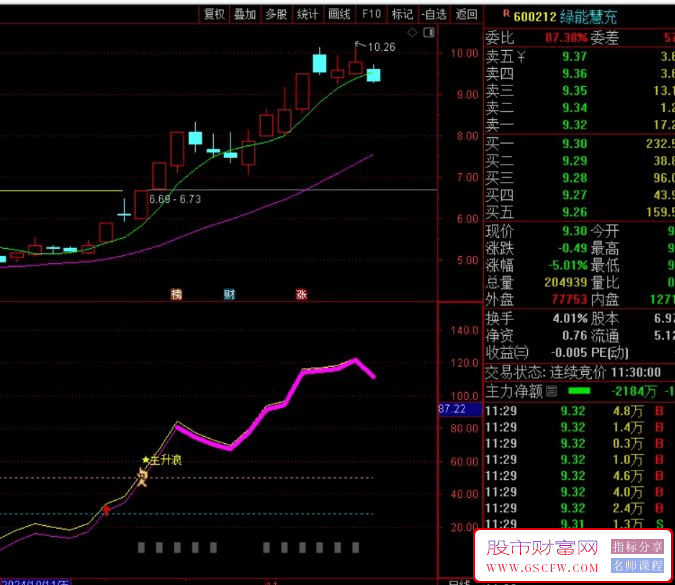Click the red arrow signal on the indicator
Viewport: 675px width, 585px height.
point(106,510)
